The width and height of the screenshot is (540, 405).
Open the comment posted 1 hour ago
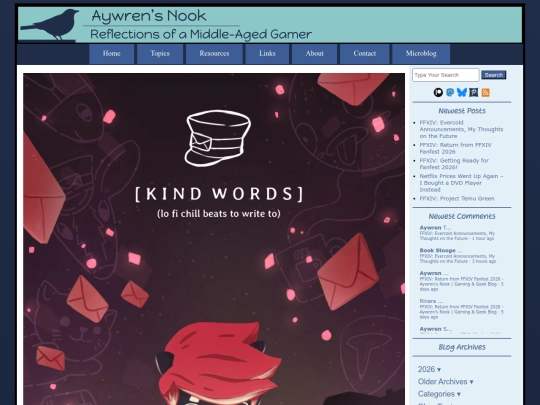(457, 236)
